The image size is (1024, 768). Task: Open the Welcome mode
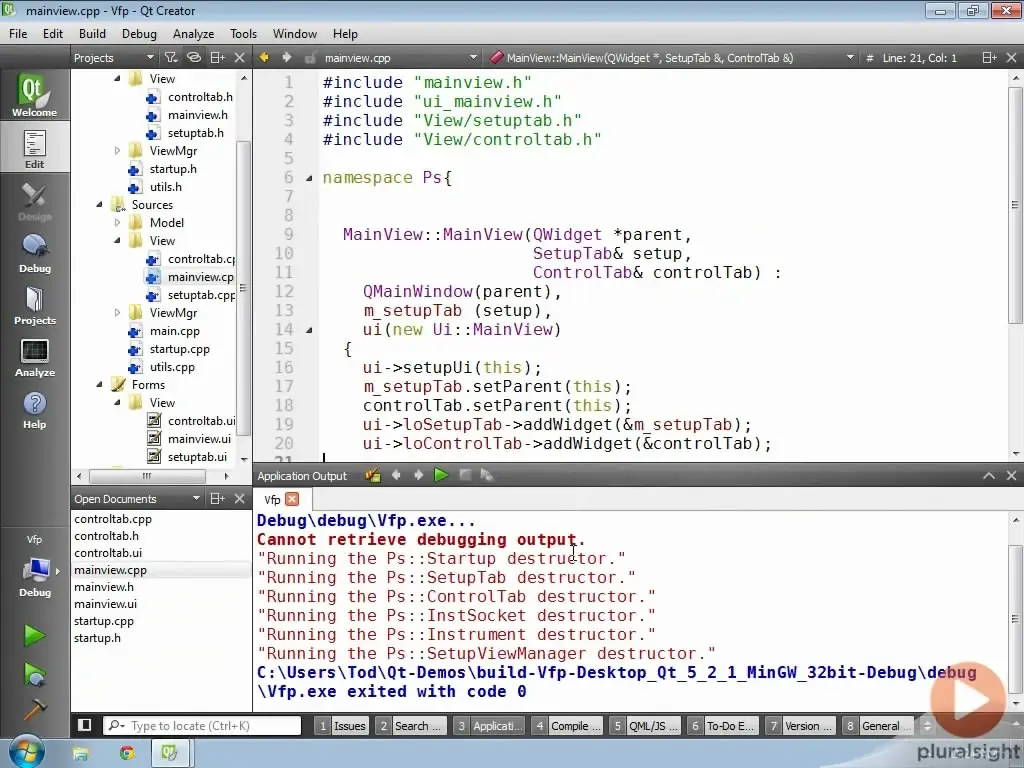(x=34, y=97)
